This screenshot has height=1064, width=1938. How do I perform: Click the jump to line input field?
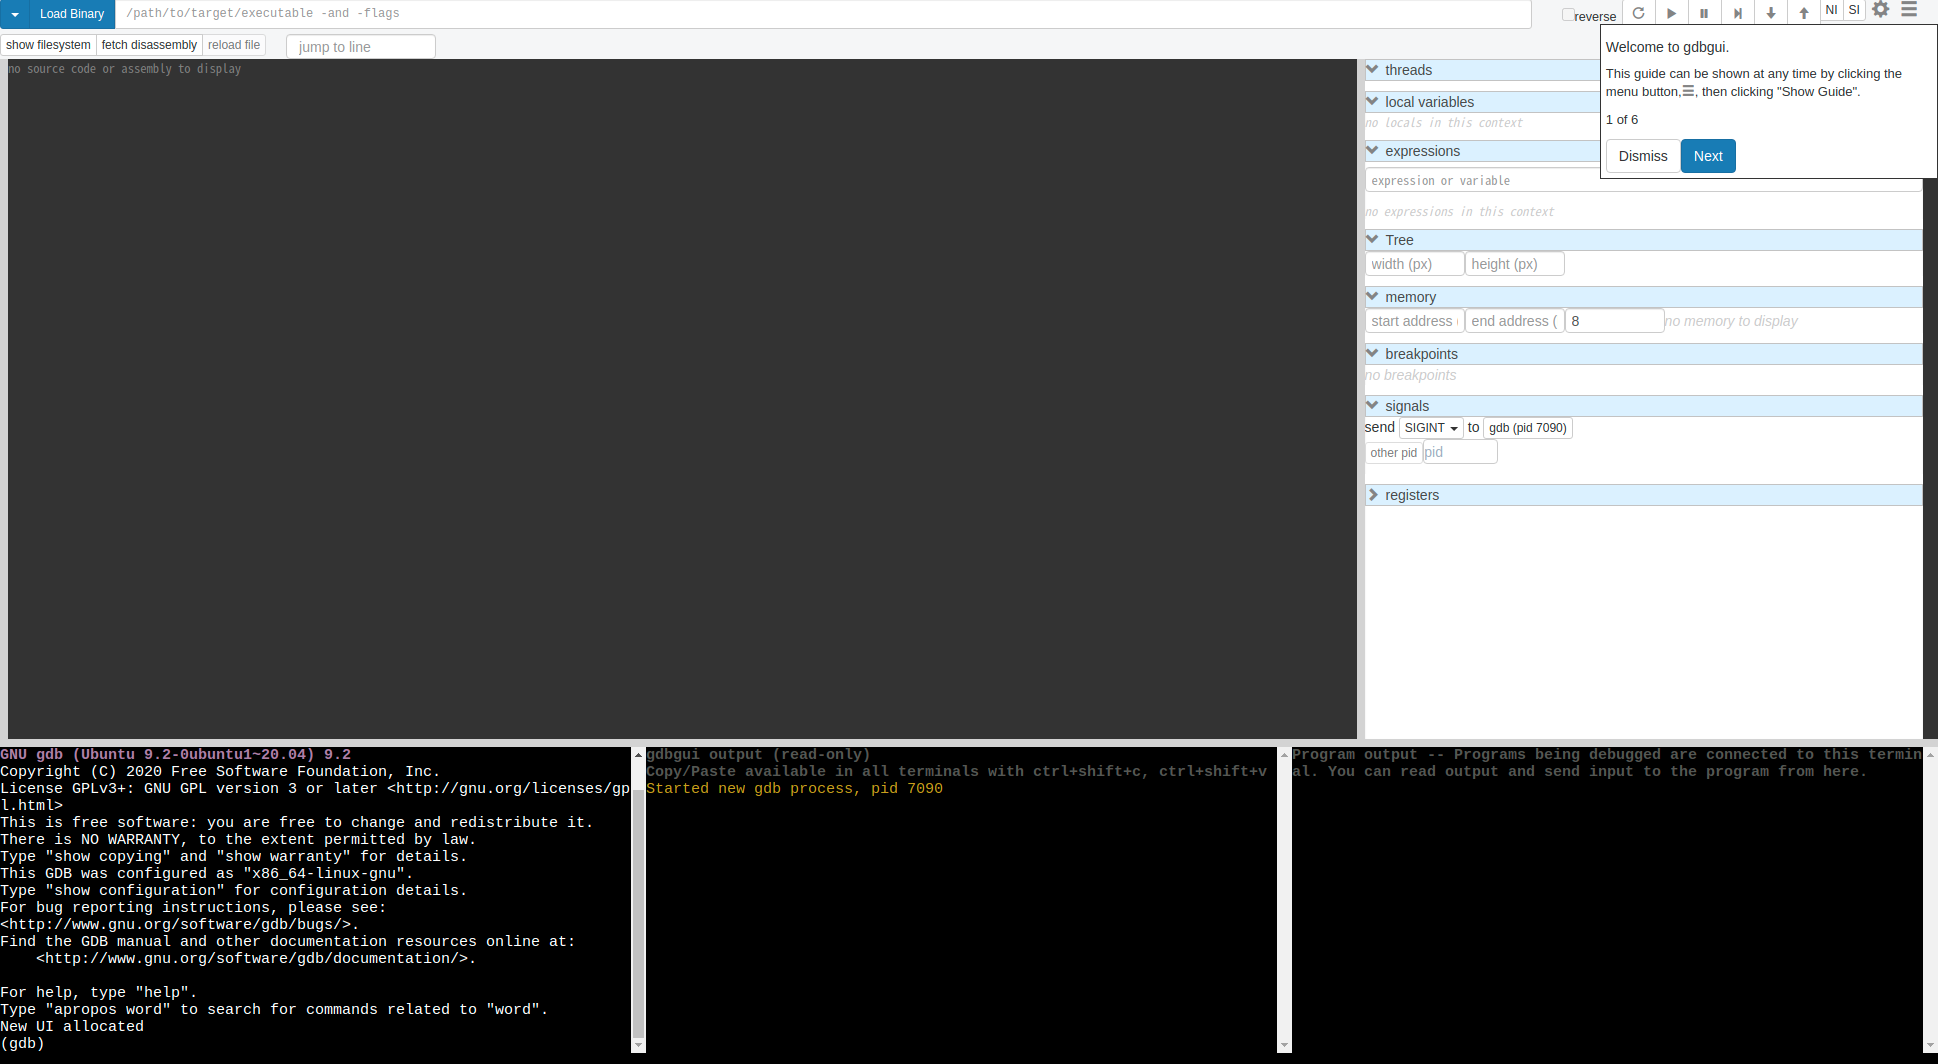[x=360, y=46]
